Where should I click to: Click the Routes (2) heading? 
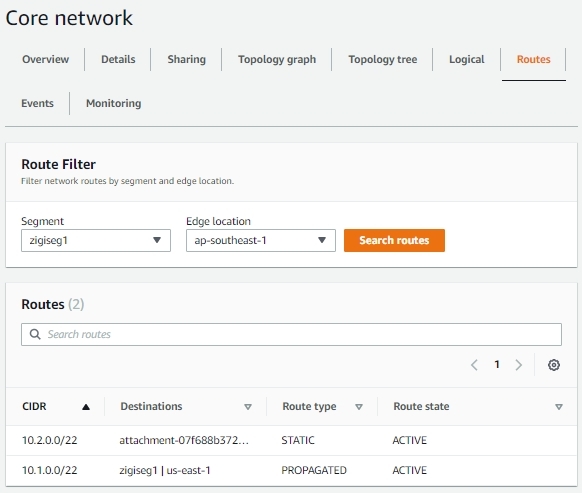pyautogui.click(x=53, y=304)
